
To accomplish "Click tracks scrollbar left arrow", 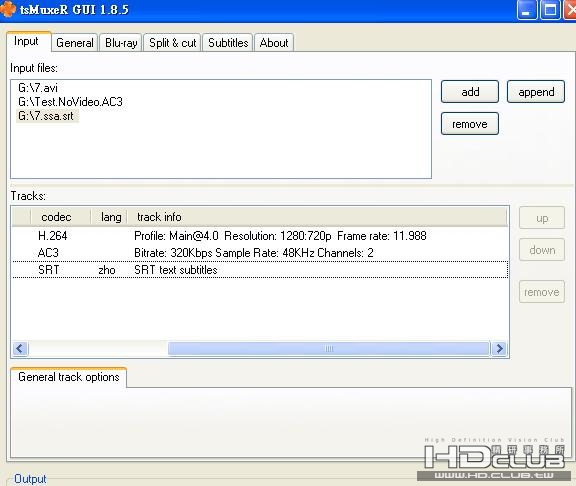I will tap(20, 348).
